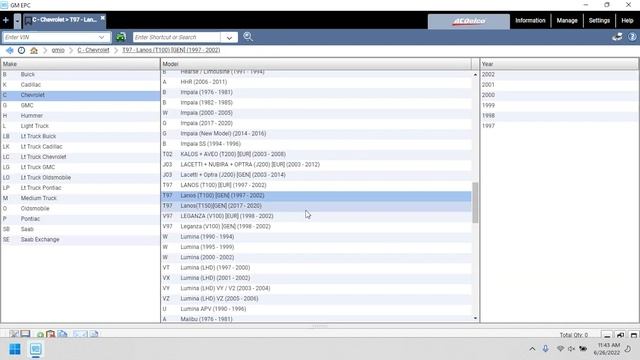Image resolution: width=640 pixels, height=360 pixels.
Task: Click the blue question mark help icon
Action: click(x=632, y=37)
